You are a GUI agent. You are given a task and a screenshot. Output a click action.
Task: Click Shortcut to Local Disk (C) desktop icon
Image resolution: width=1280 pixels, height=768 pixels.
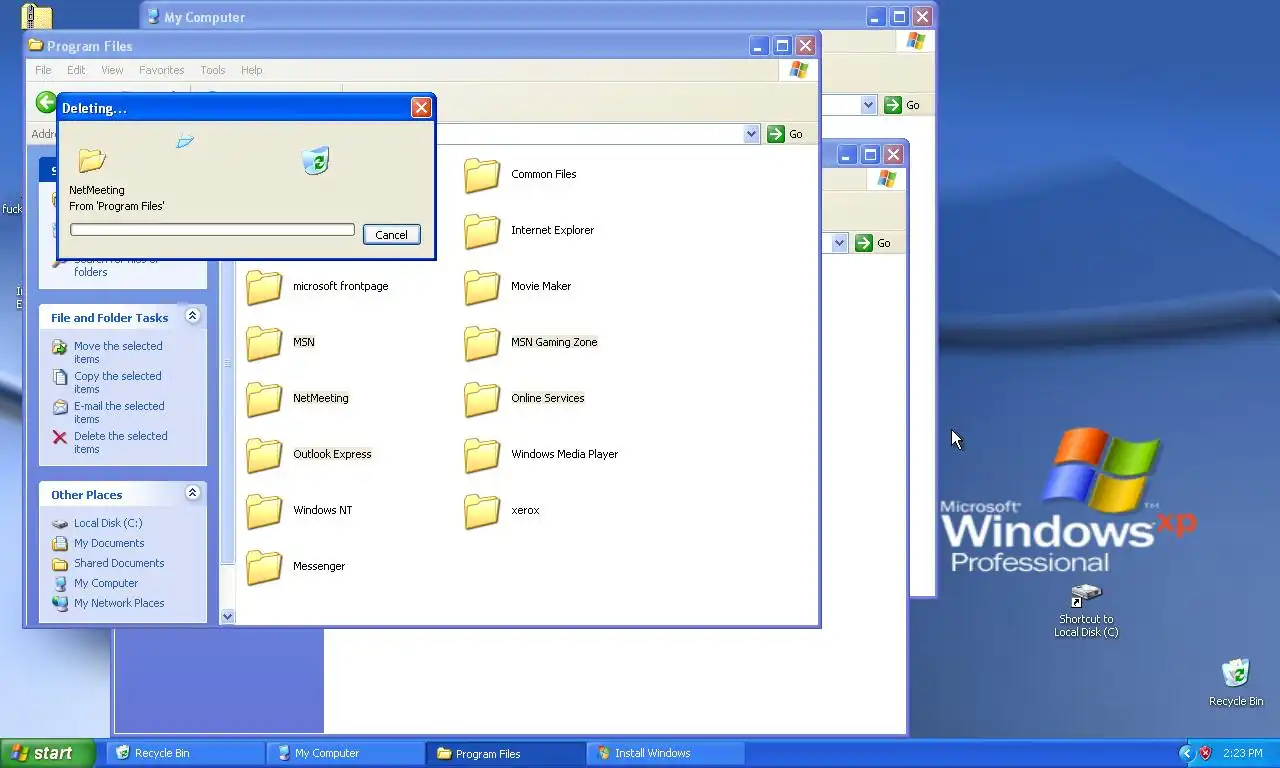tap(1086, 596)
